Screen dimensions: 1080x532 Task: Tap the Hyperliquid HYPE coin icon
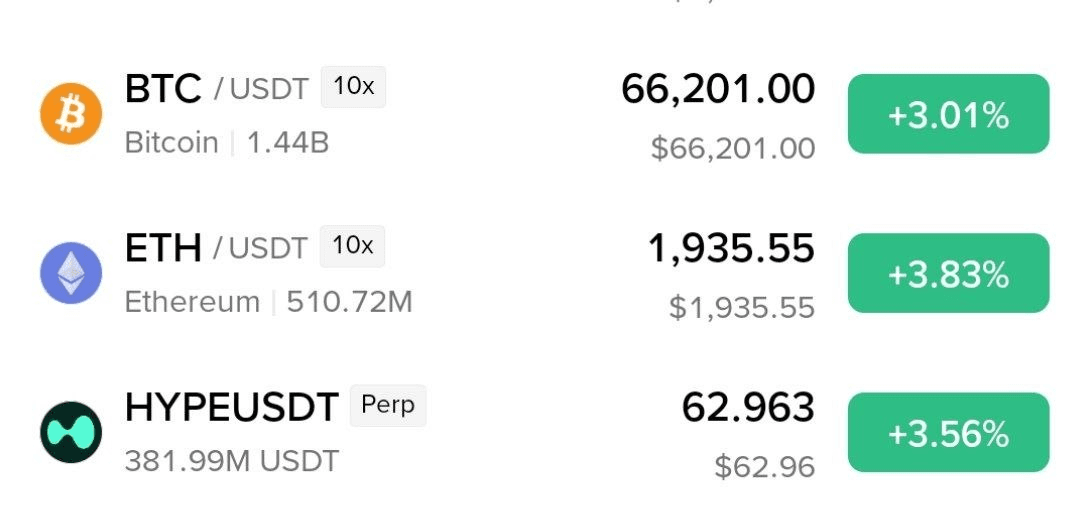point(71,432)
